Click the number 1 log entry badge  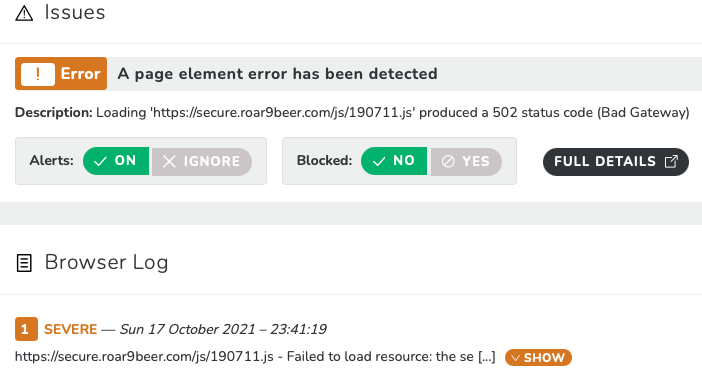coord(26,329)
